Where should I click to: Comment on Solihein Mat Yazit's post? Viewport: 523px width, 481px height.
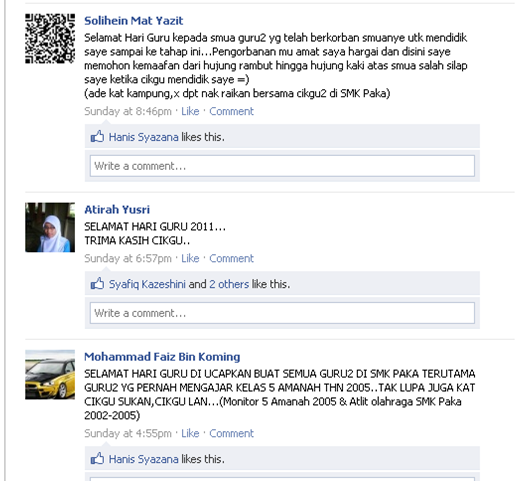coord(231,111)
